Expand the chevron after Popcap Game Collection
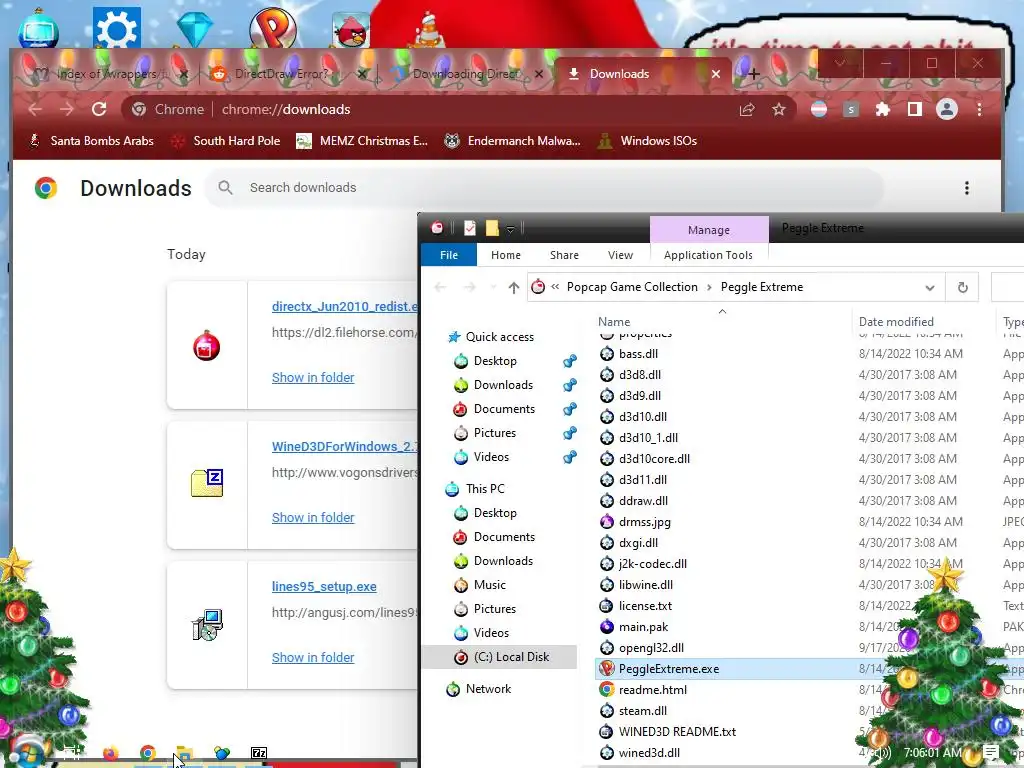This screenshot has height=768, width=1024. (x=709, y=287)
